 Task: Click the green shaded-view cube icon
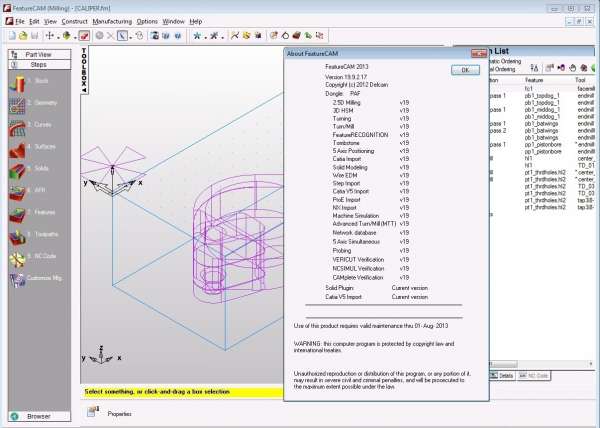coord(67,36)
